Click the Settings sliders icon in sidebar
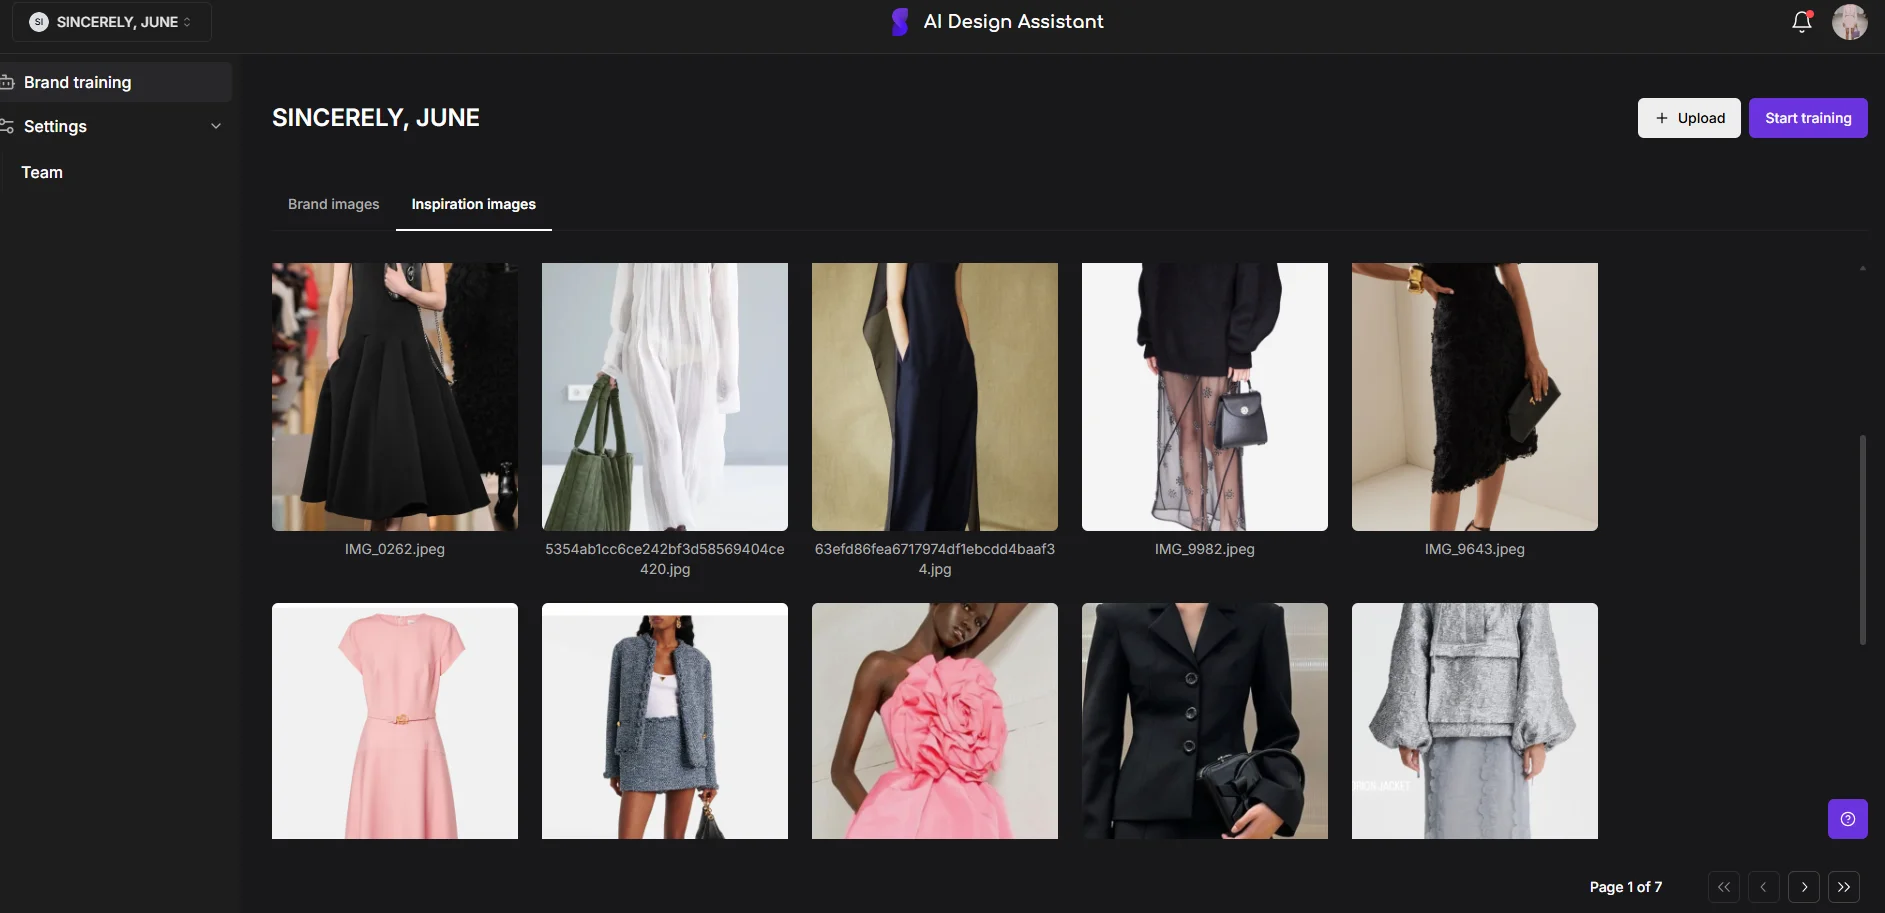1885x913 pixels. pos(8,126)
